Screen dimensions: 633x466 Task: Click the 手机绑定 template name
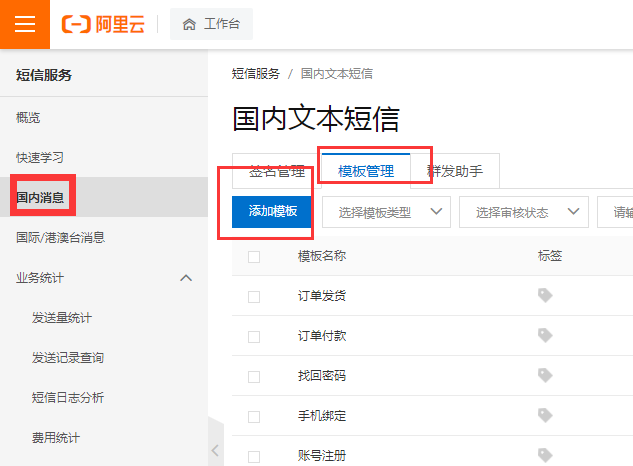click(x=322, y=416)
